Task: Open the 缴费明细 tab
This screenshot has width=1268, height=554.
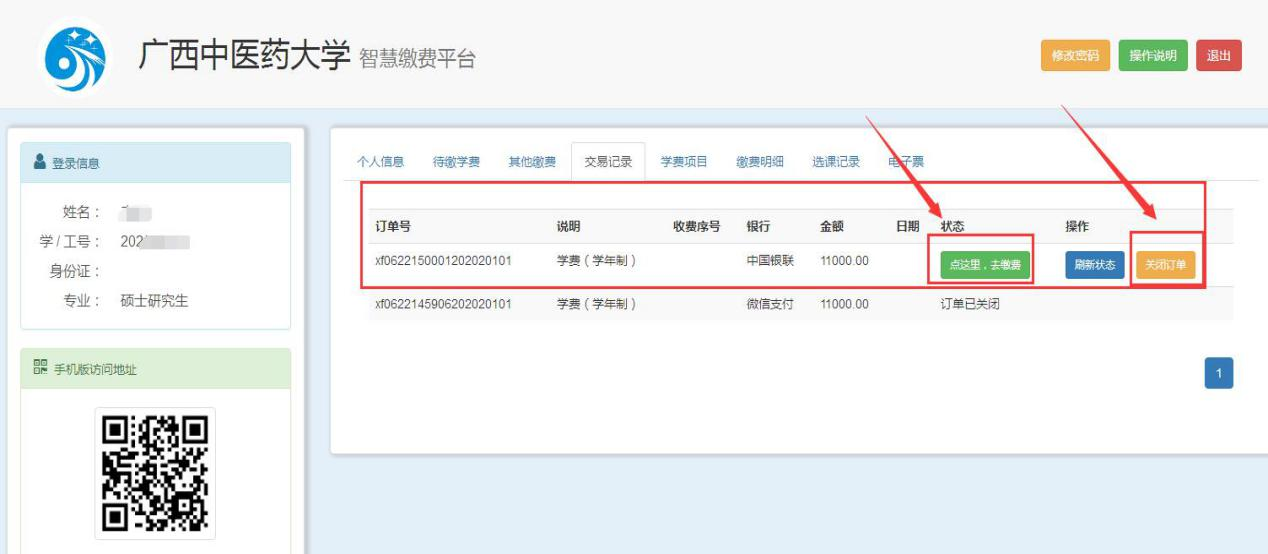Action: 760,162
